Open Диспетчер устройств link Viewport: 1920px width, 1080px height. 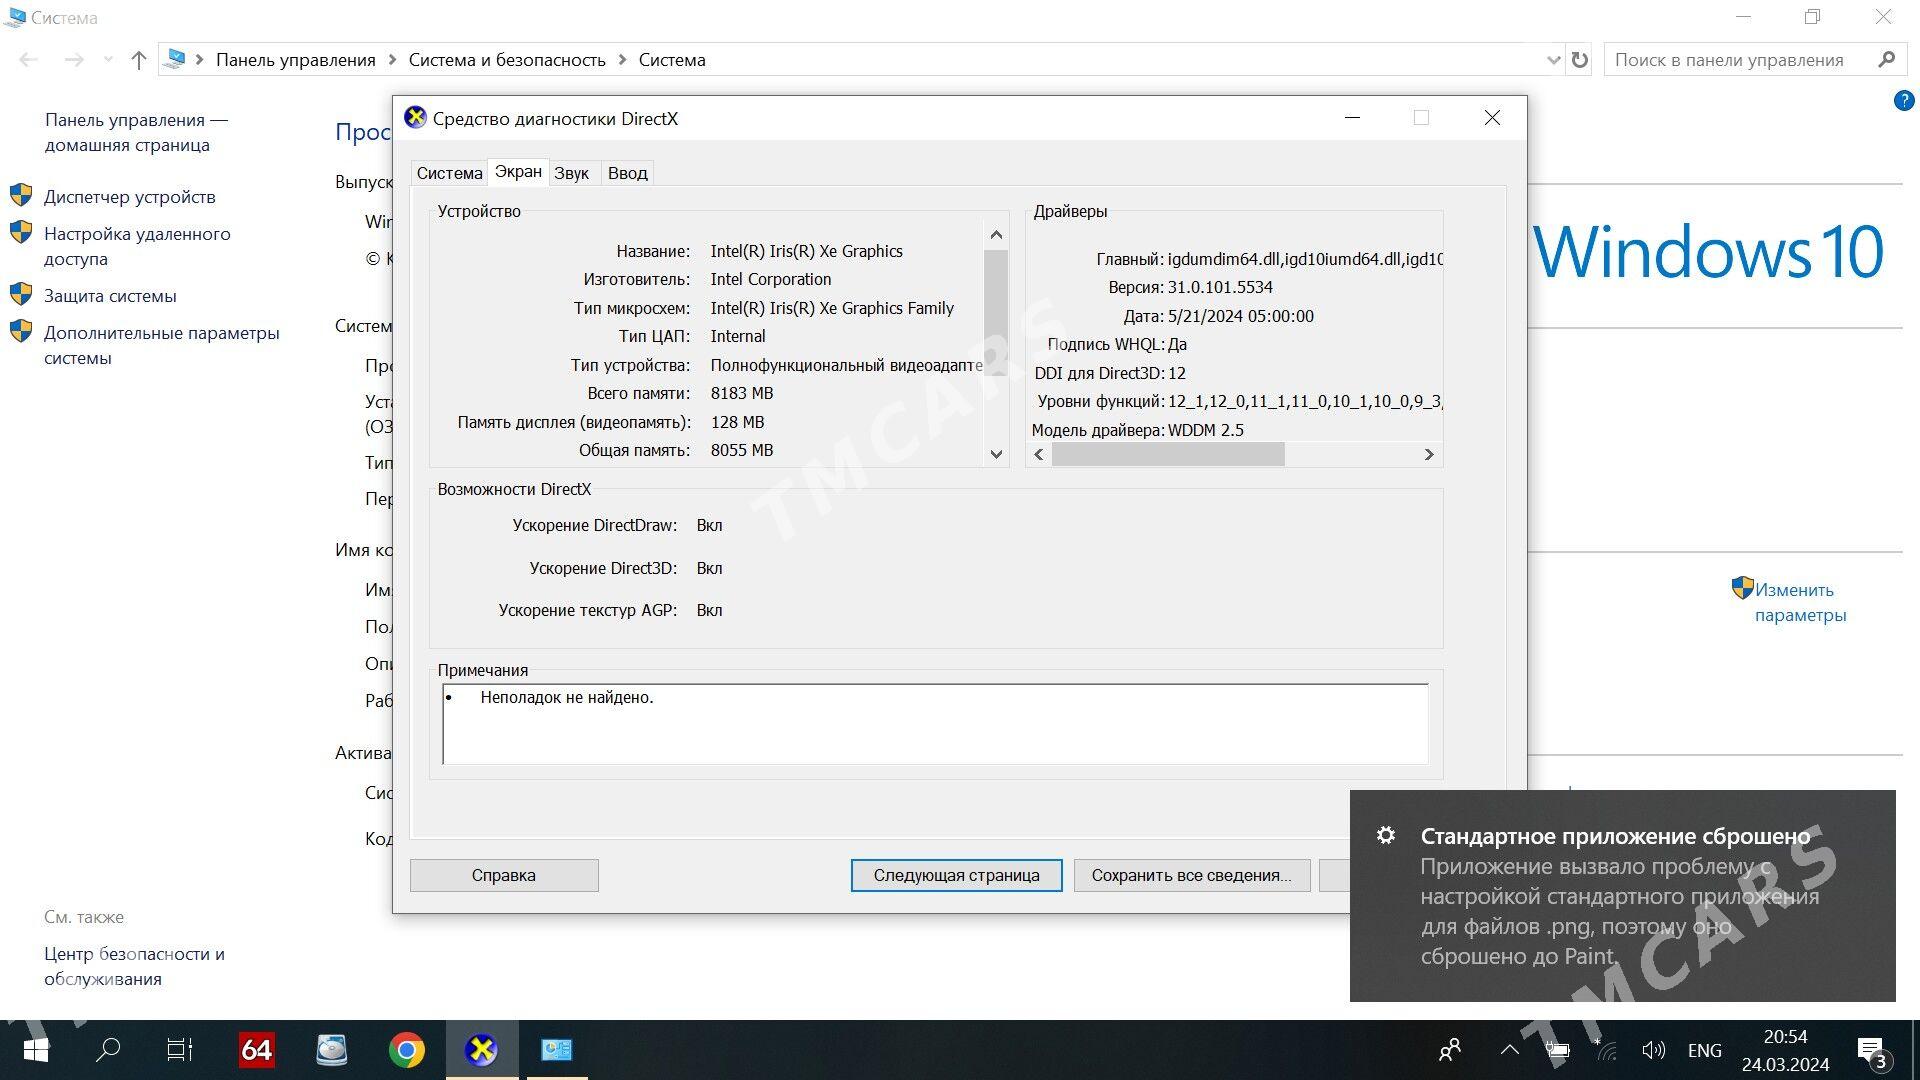coord(130,197)
